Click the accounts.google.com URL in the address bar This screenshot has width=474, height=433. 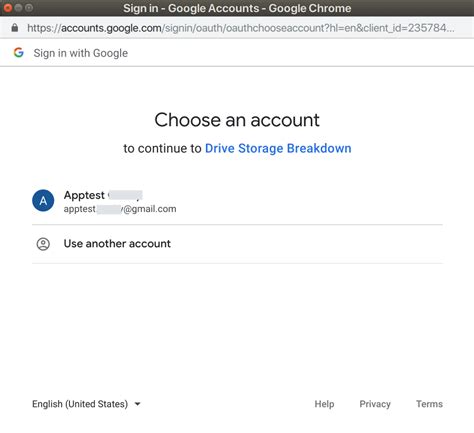point(241,28)
